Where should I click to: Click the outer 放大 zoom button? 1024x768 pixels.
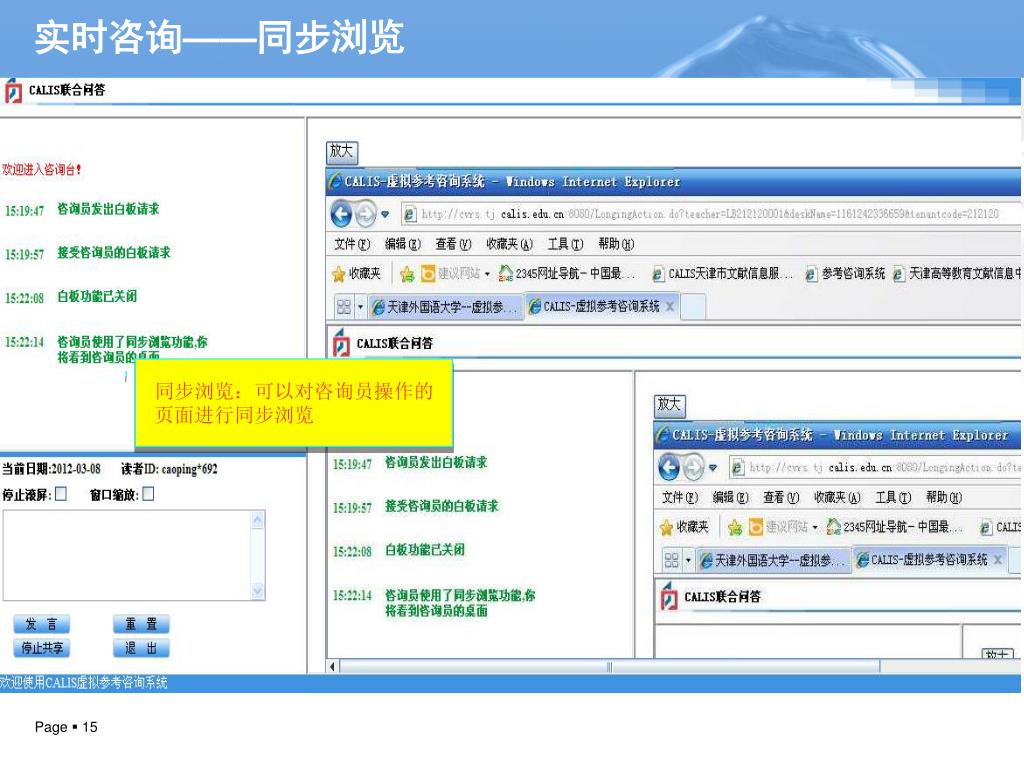(342, 152)
